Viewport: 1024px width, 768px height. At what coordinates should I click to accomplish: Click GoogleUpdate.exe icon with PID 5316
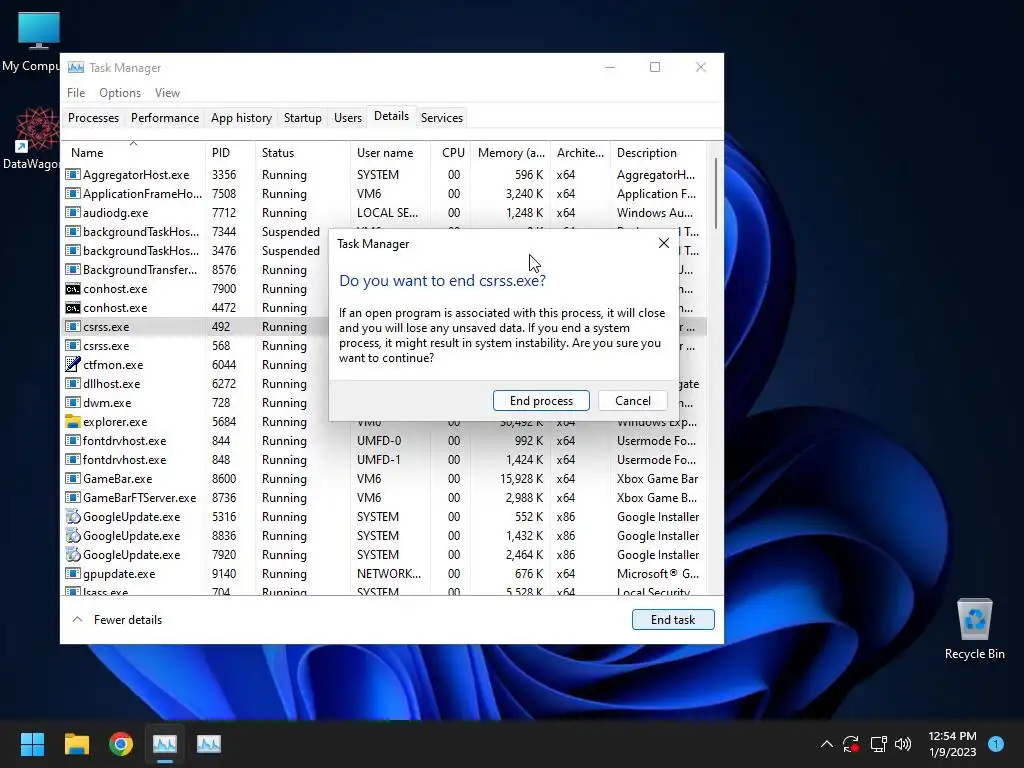click(x=72, y=517)
